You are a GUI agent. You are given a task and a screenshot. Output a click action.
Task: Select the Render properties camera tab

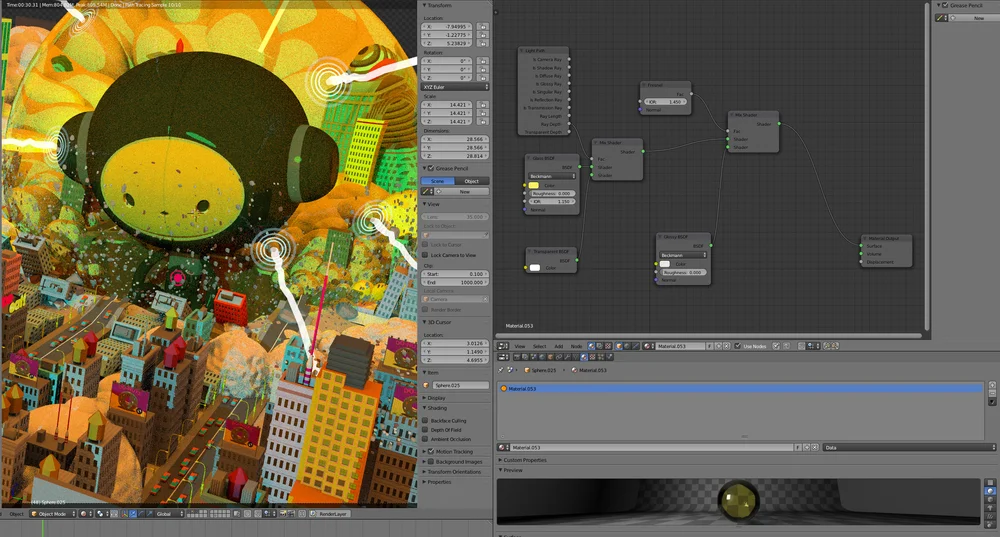tap(517, 357)
